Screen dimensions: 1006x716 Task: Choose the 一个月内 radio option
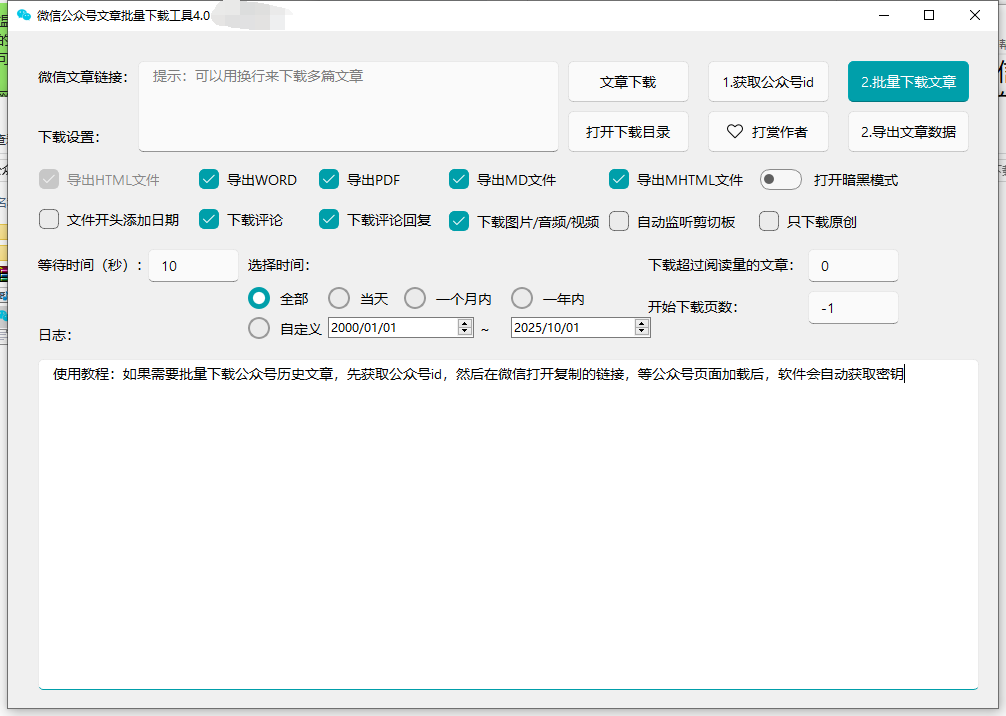pyautogui.click(x=415, y=298)
